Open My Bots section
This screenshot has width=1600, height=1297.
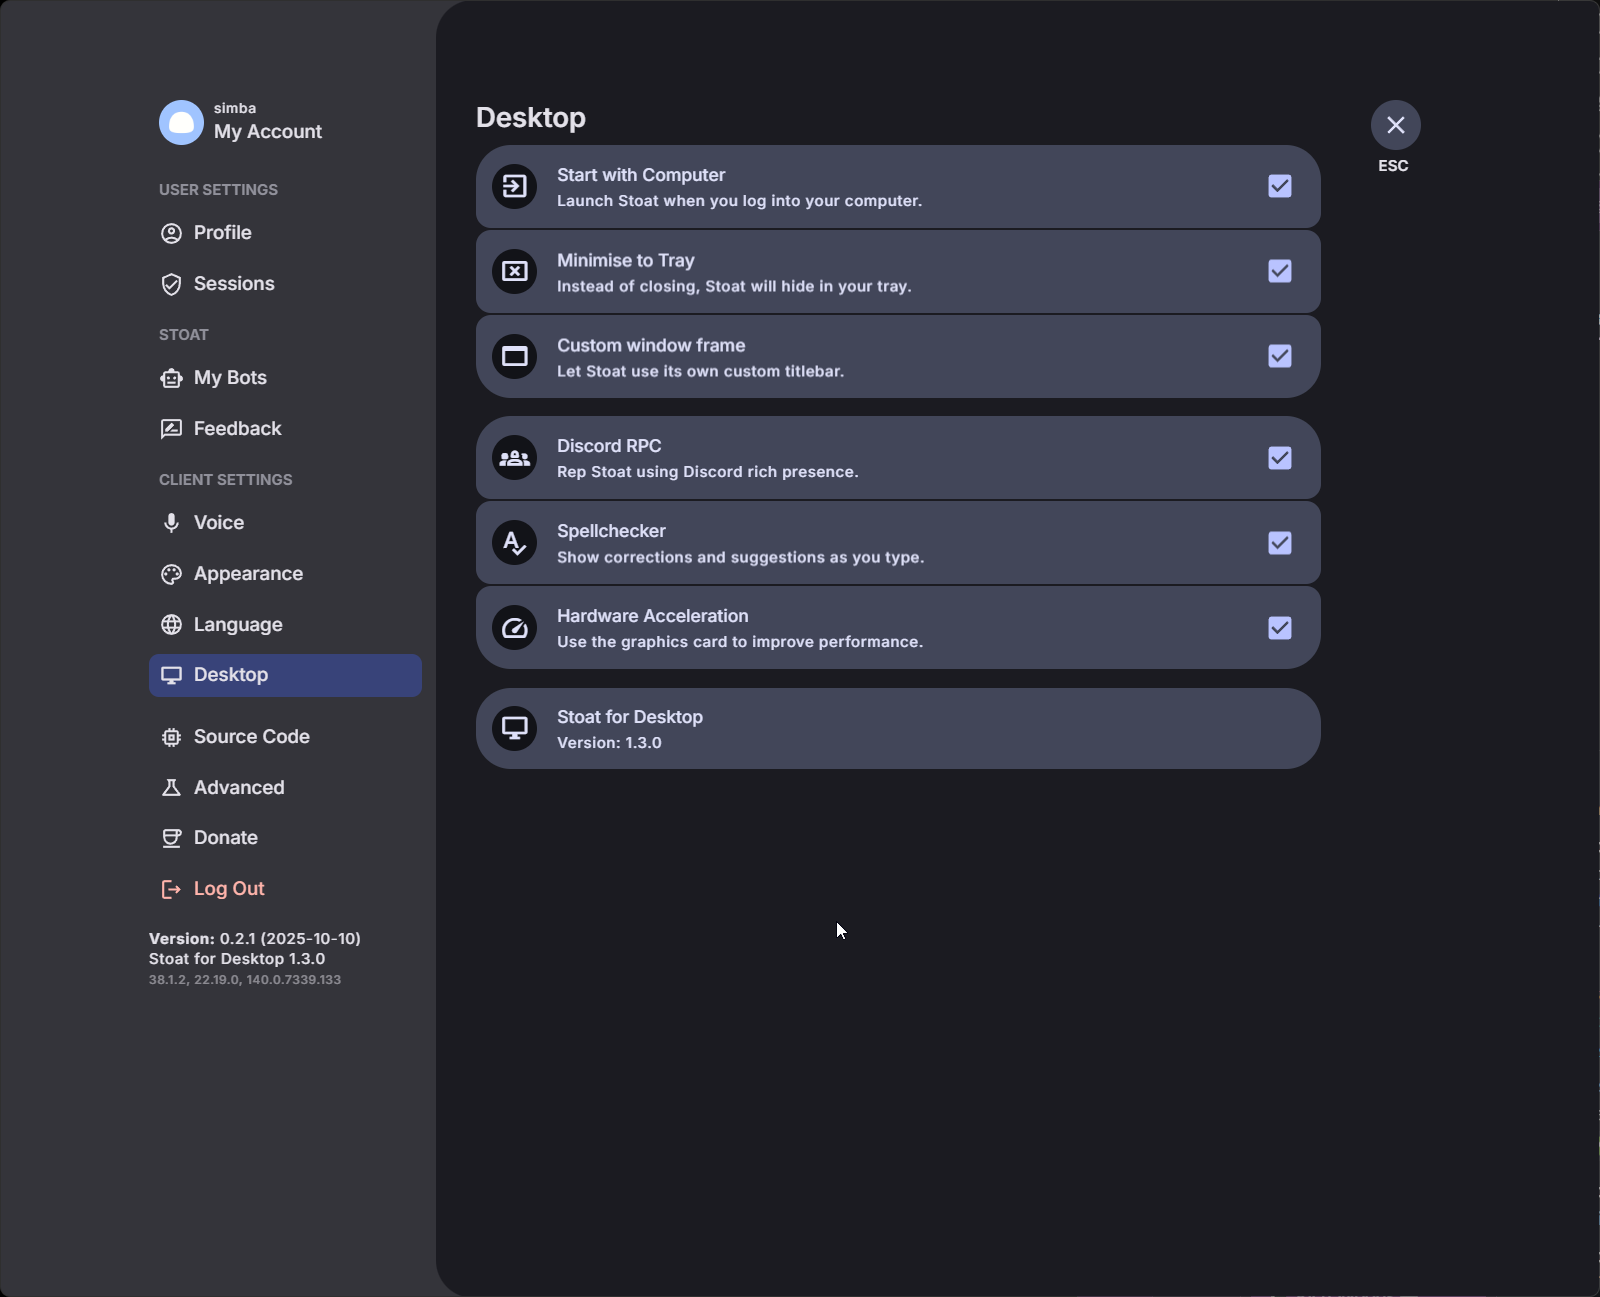point(285,378)
